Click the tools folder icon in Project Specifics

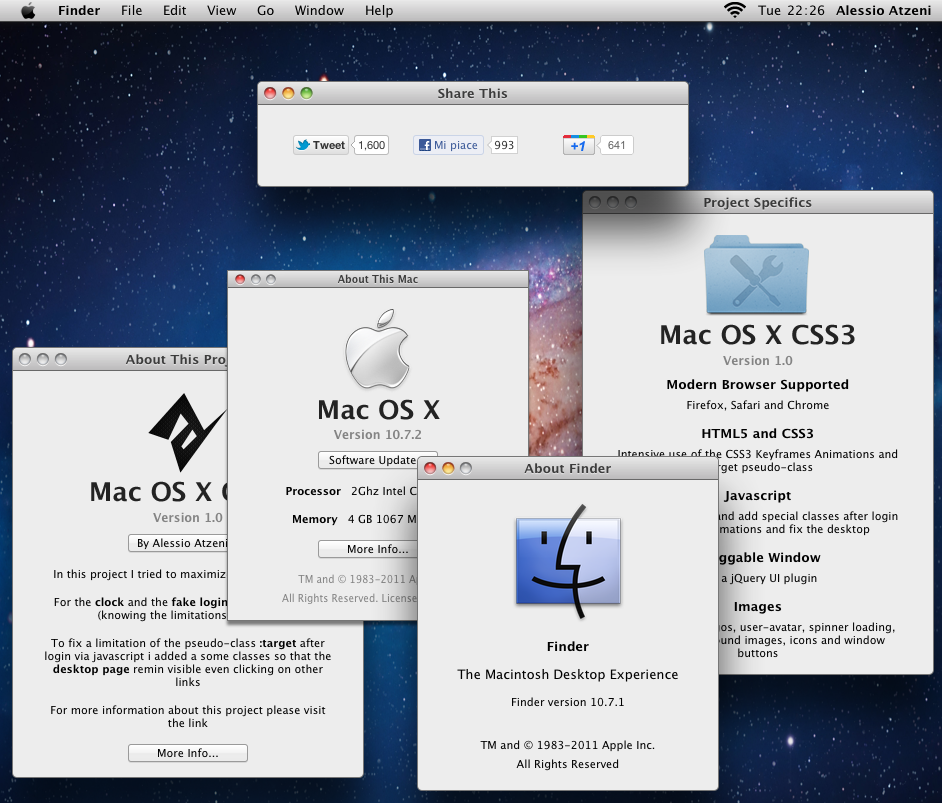click(756, 274)
